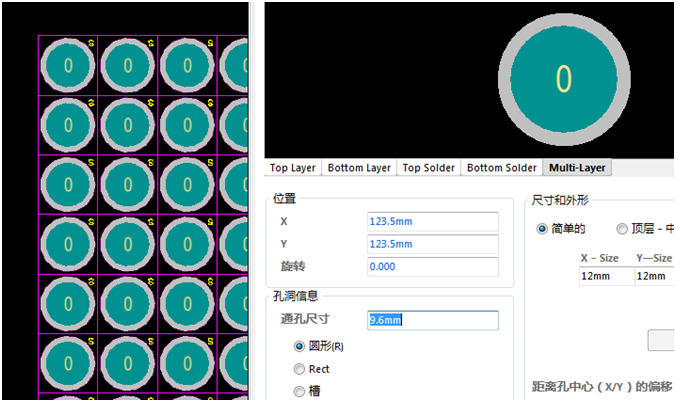Go to the Bottom Solder tab
This screenshot has width=676, height=402.
pos(502,168)
